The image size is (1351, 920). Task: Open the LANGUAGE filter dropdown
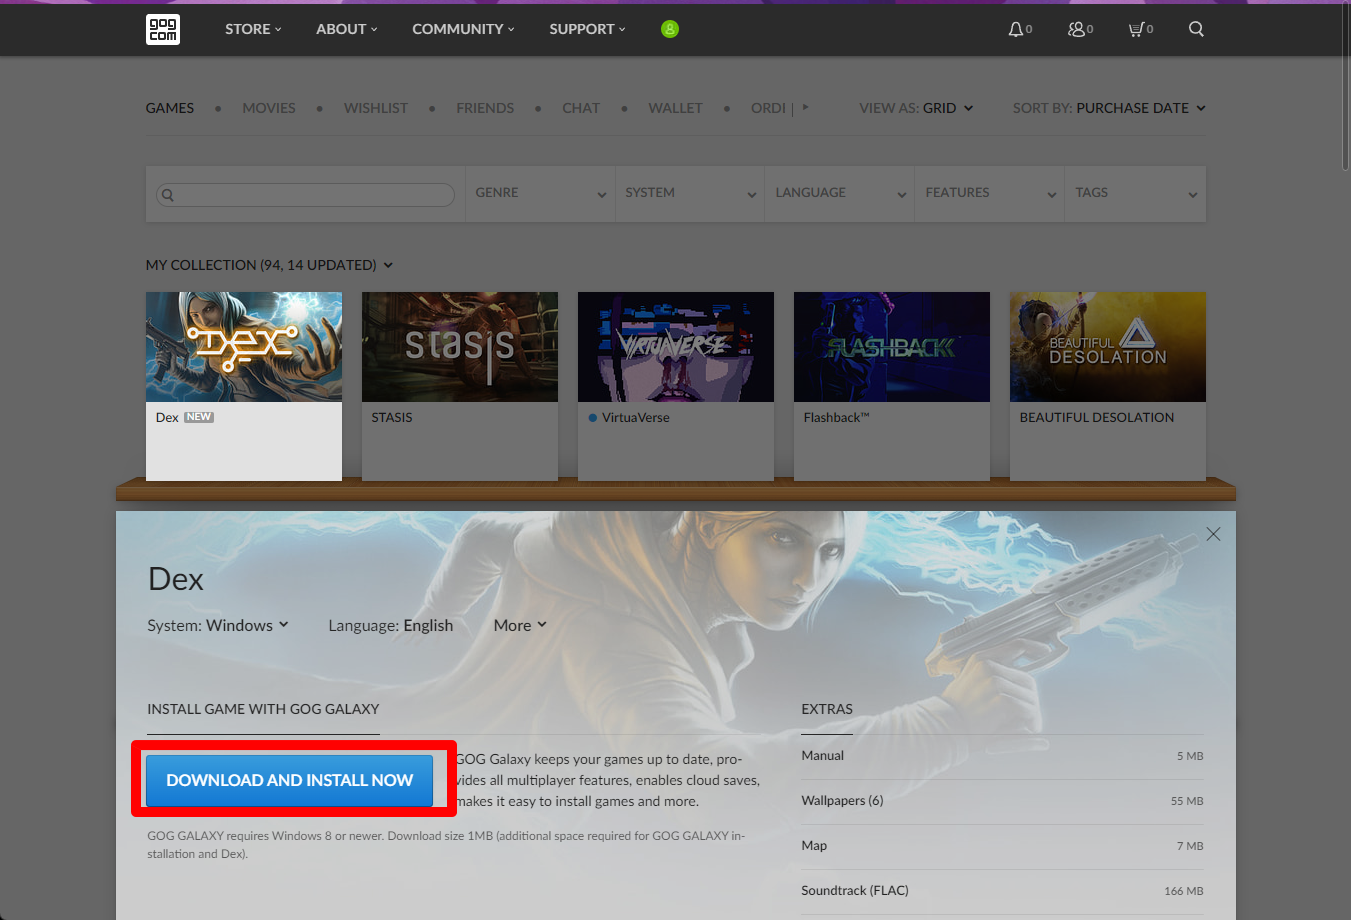coord(840,193)
